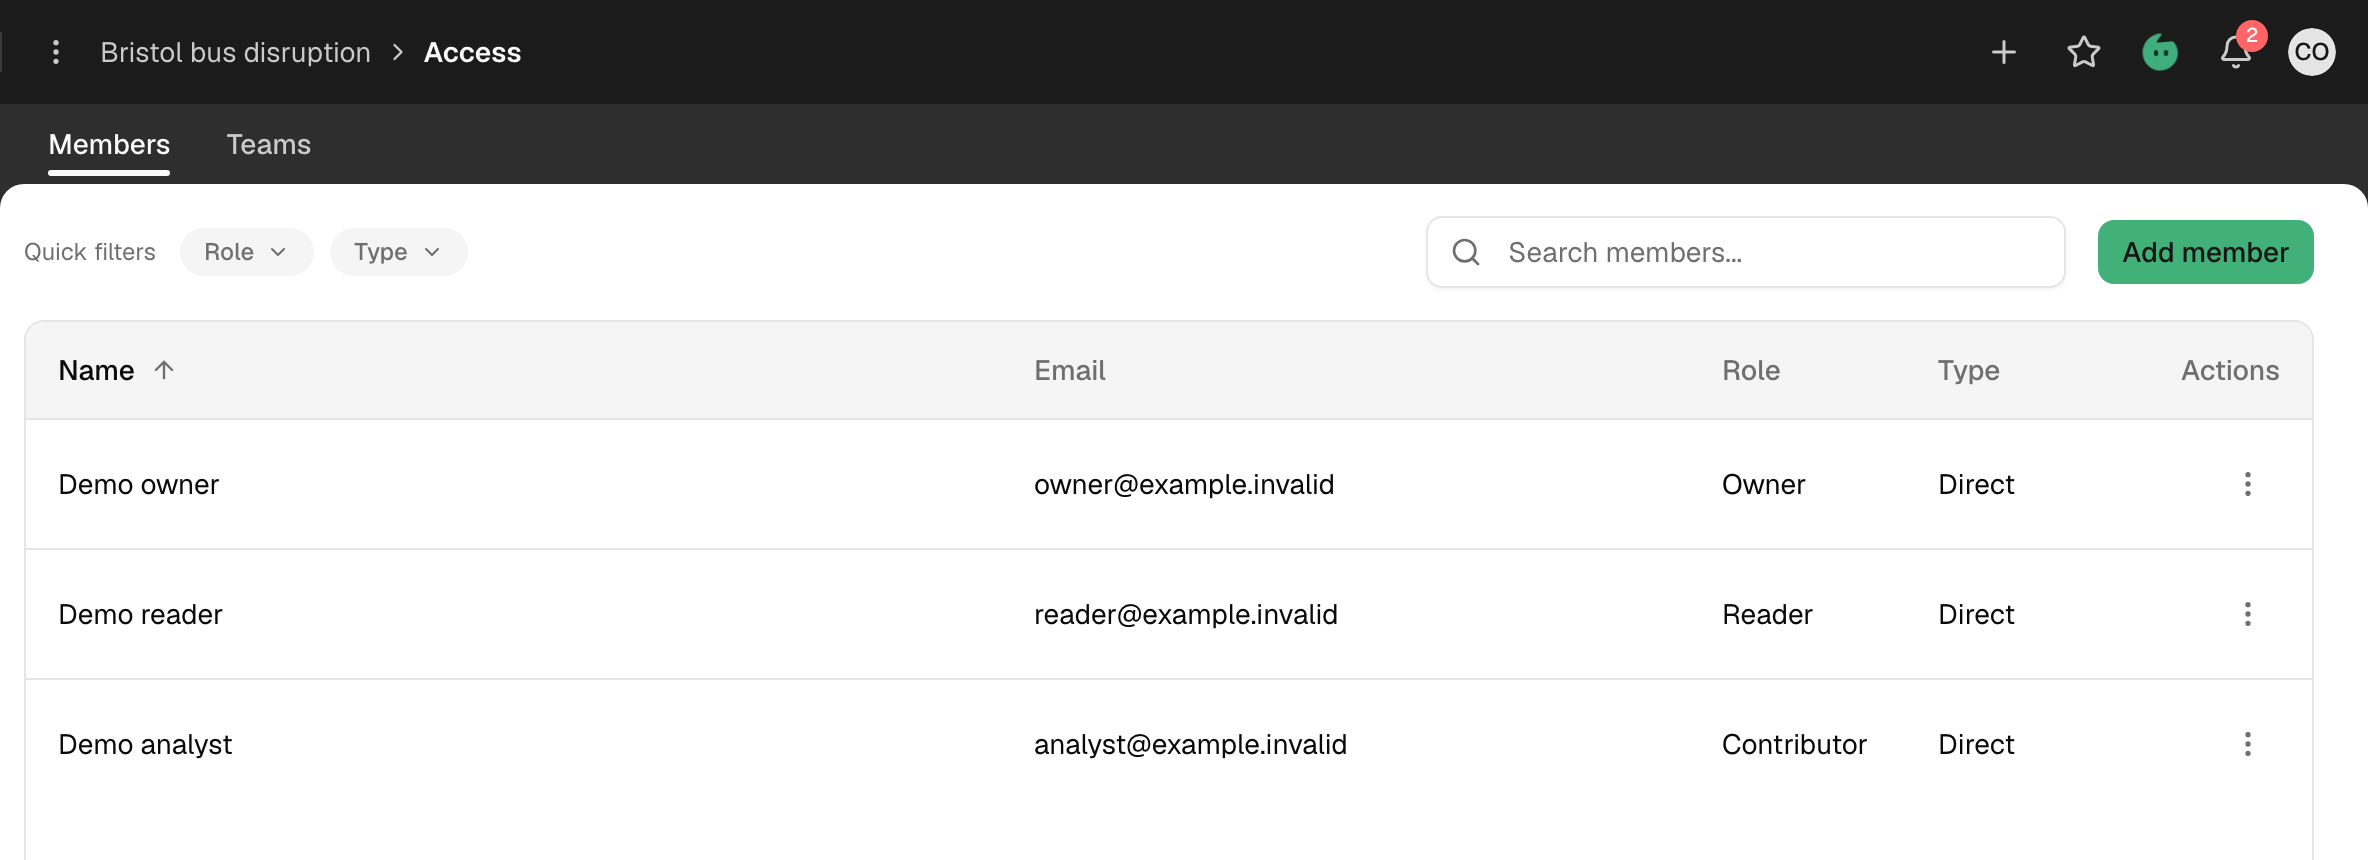Open notifications bell with 2 badge

tap(2236, 52)
